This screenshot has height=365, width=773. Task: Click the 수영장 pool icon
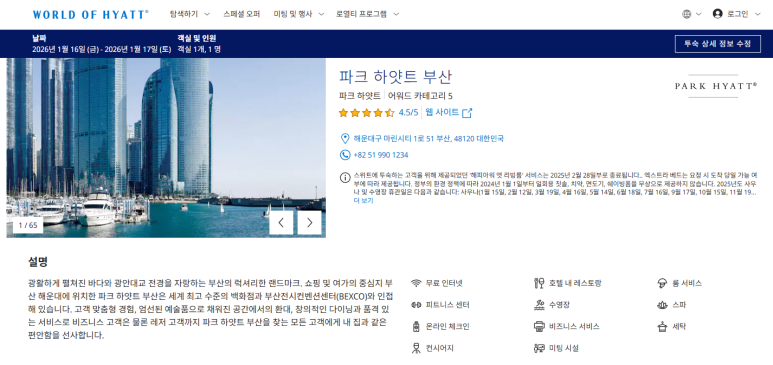coord(539,305)
